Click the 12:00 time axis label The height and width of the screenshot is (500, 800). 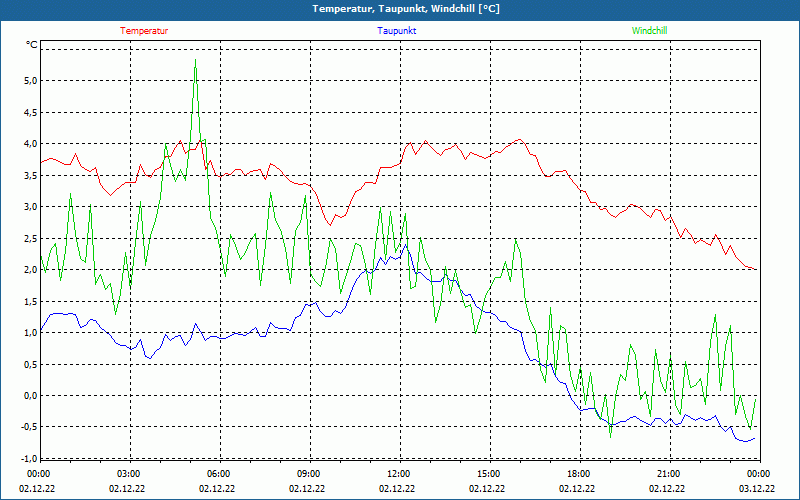[398, 474]
